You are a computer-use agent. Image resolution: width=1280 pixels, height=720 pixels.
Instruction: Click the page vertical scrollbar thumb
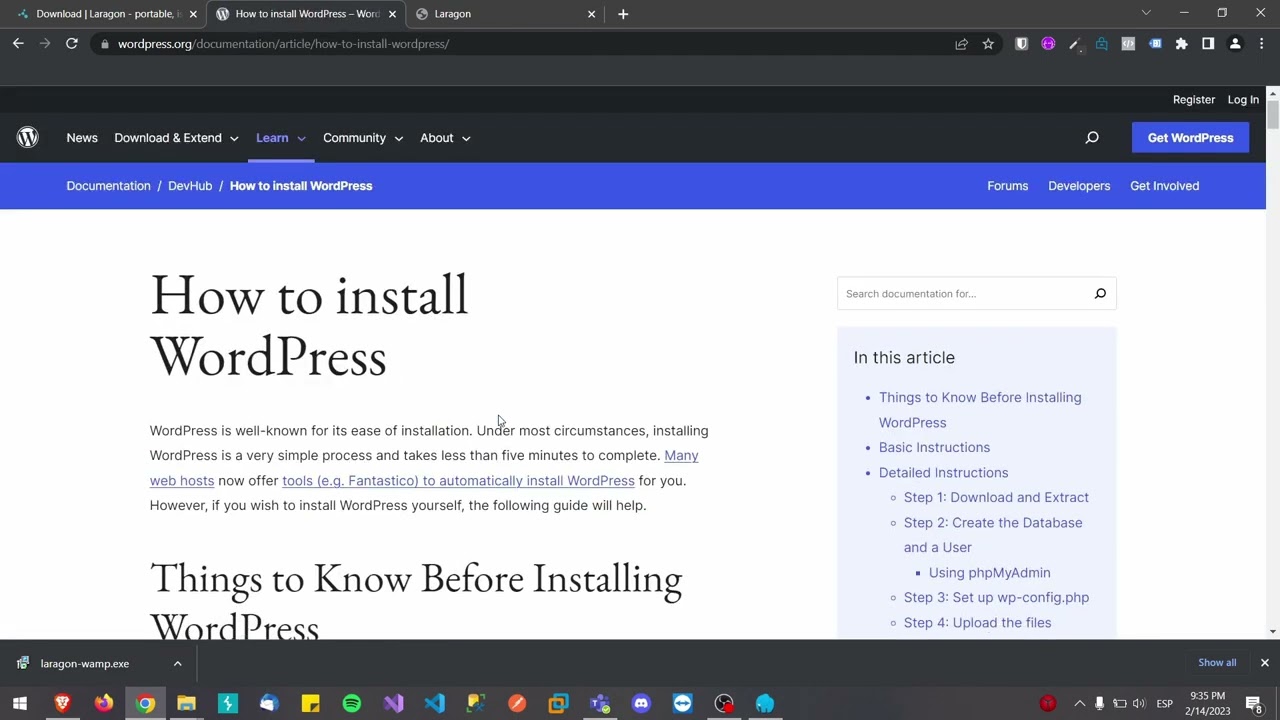[1272, 115]
